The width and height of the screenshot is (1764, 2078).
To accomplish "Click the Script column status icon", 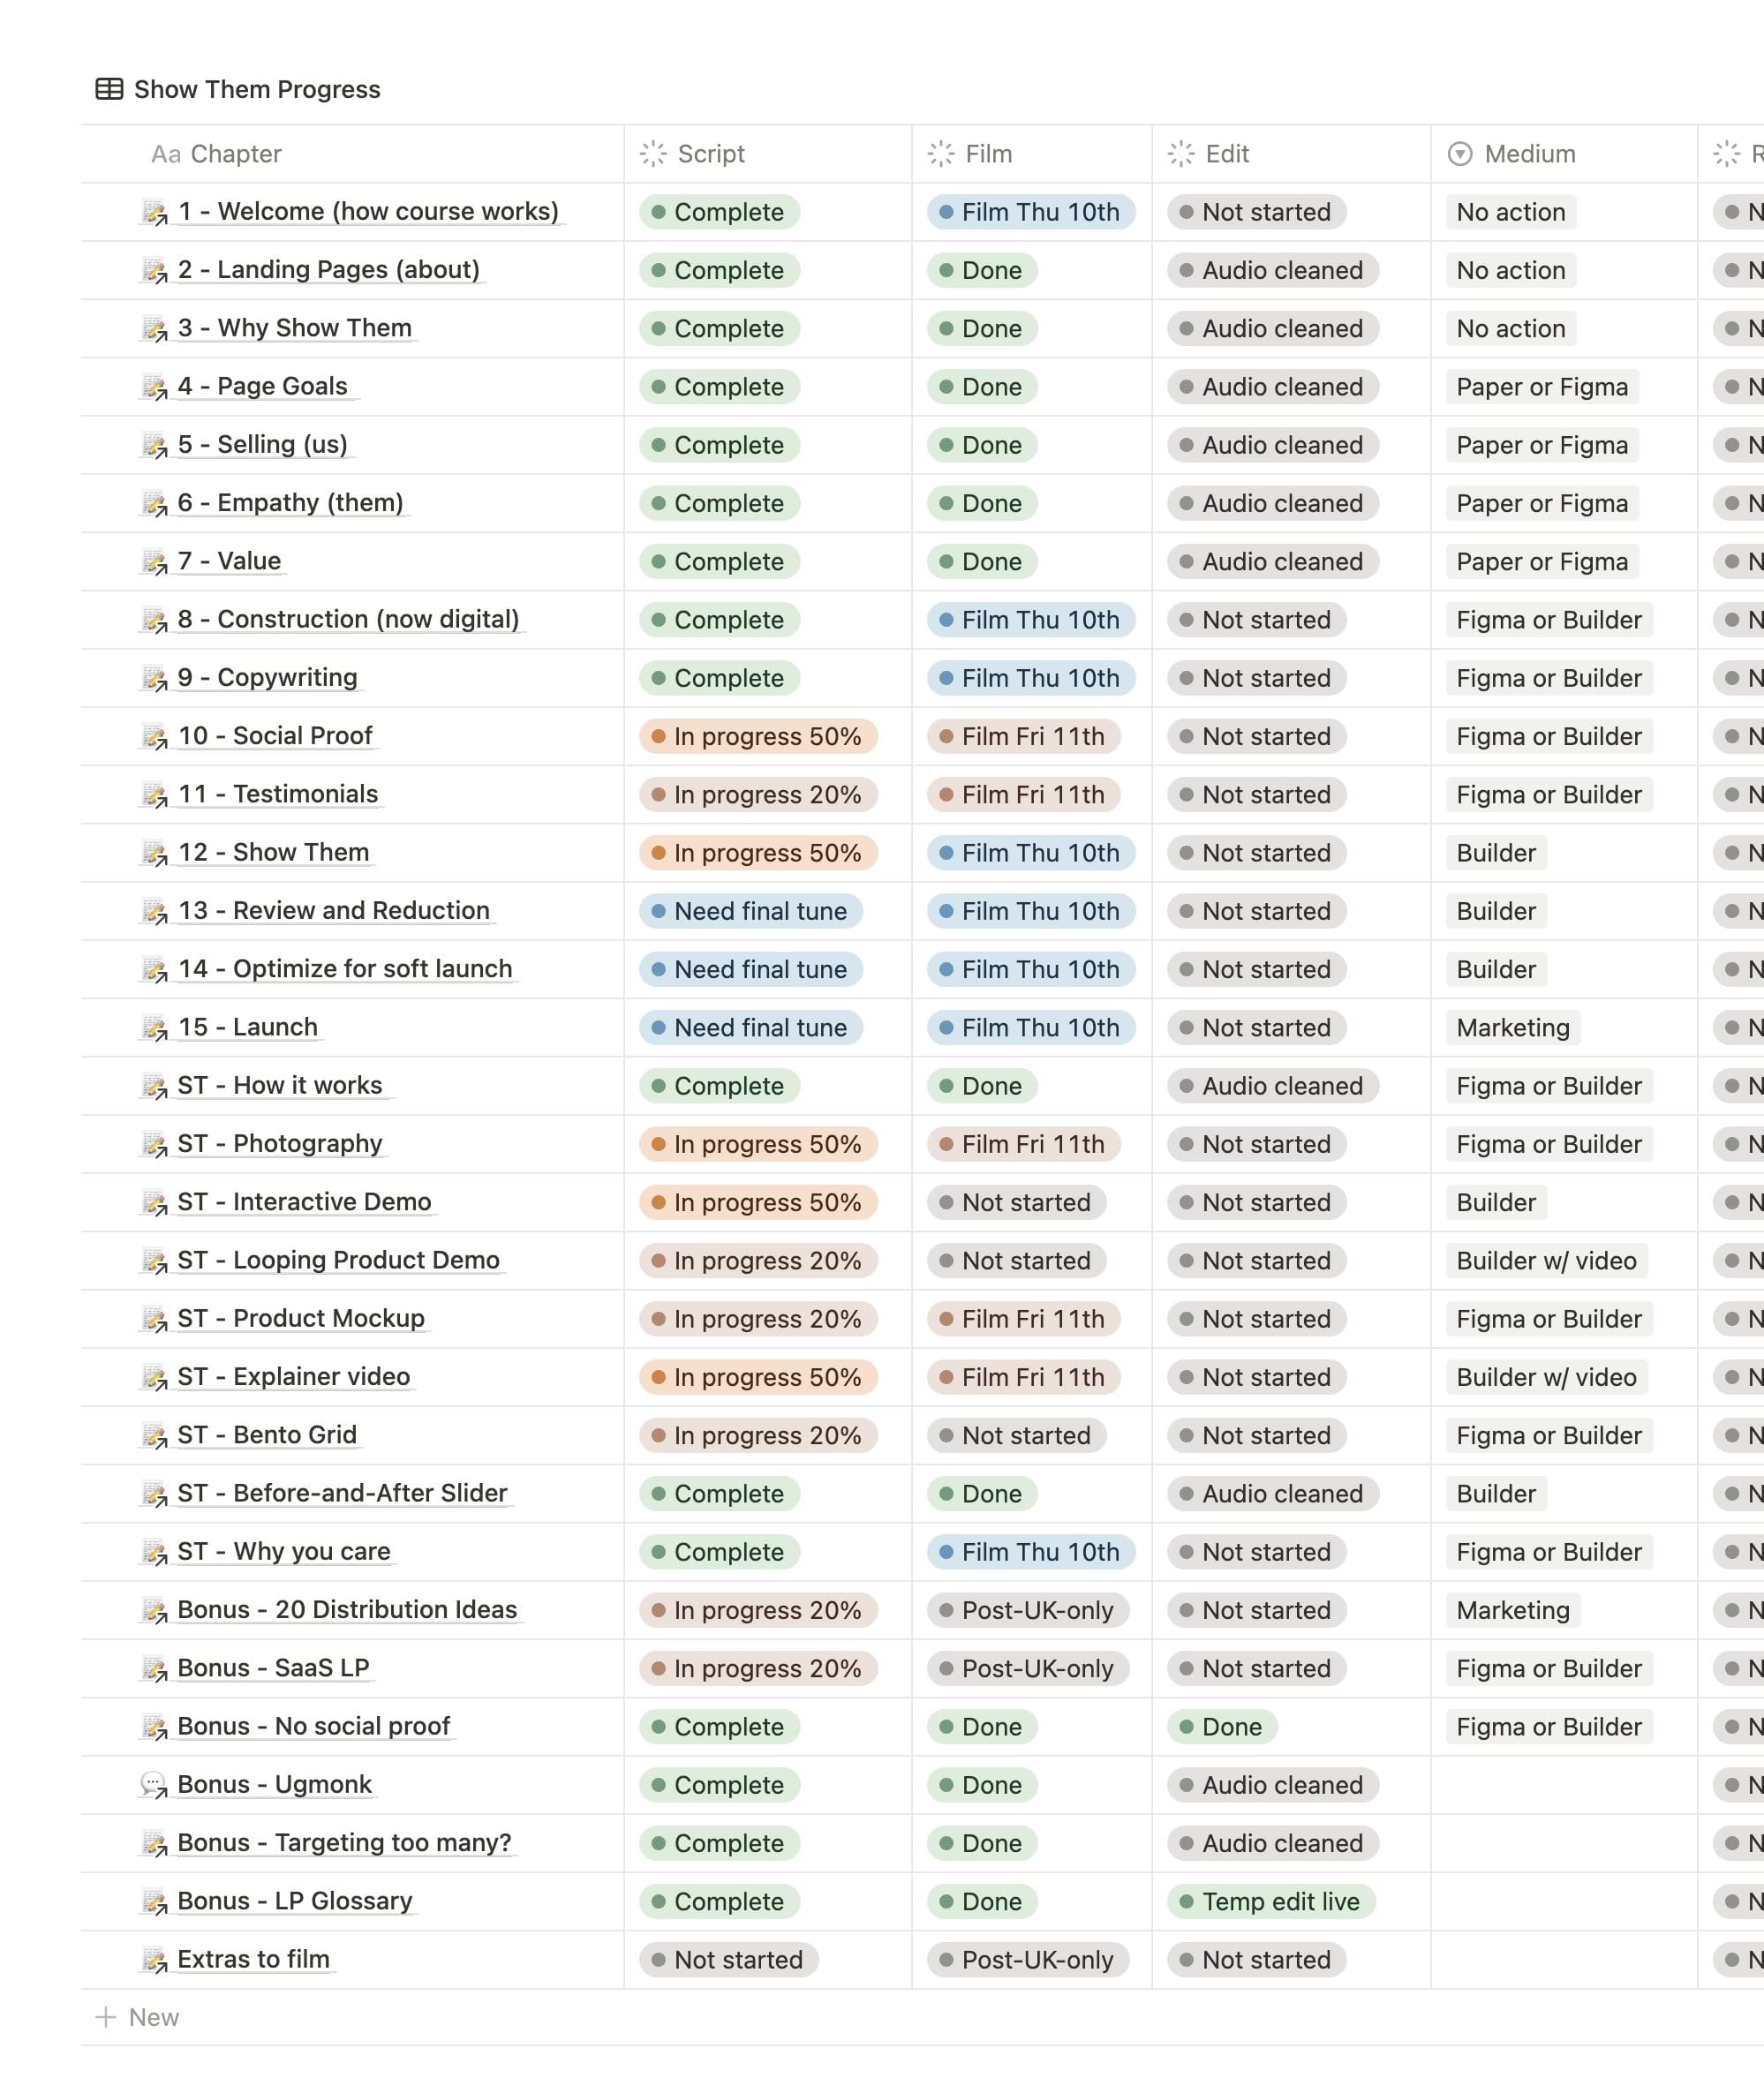I will click(653, 153).
